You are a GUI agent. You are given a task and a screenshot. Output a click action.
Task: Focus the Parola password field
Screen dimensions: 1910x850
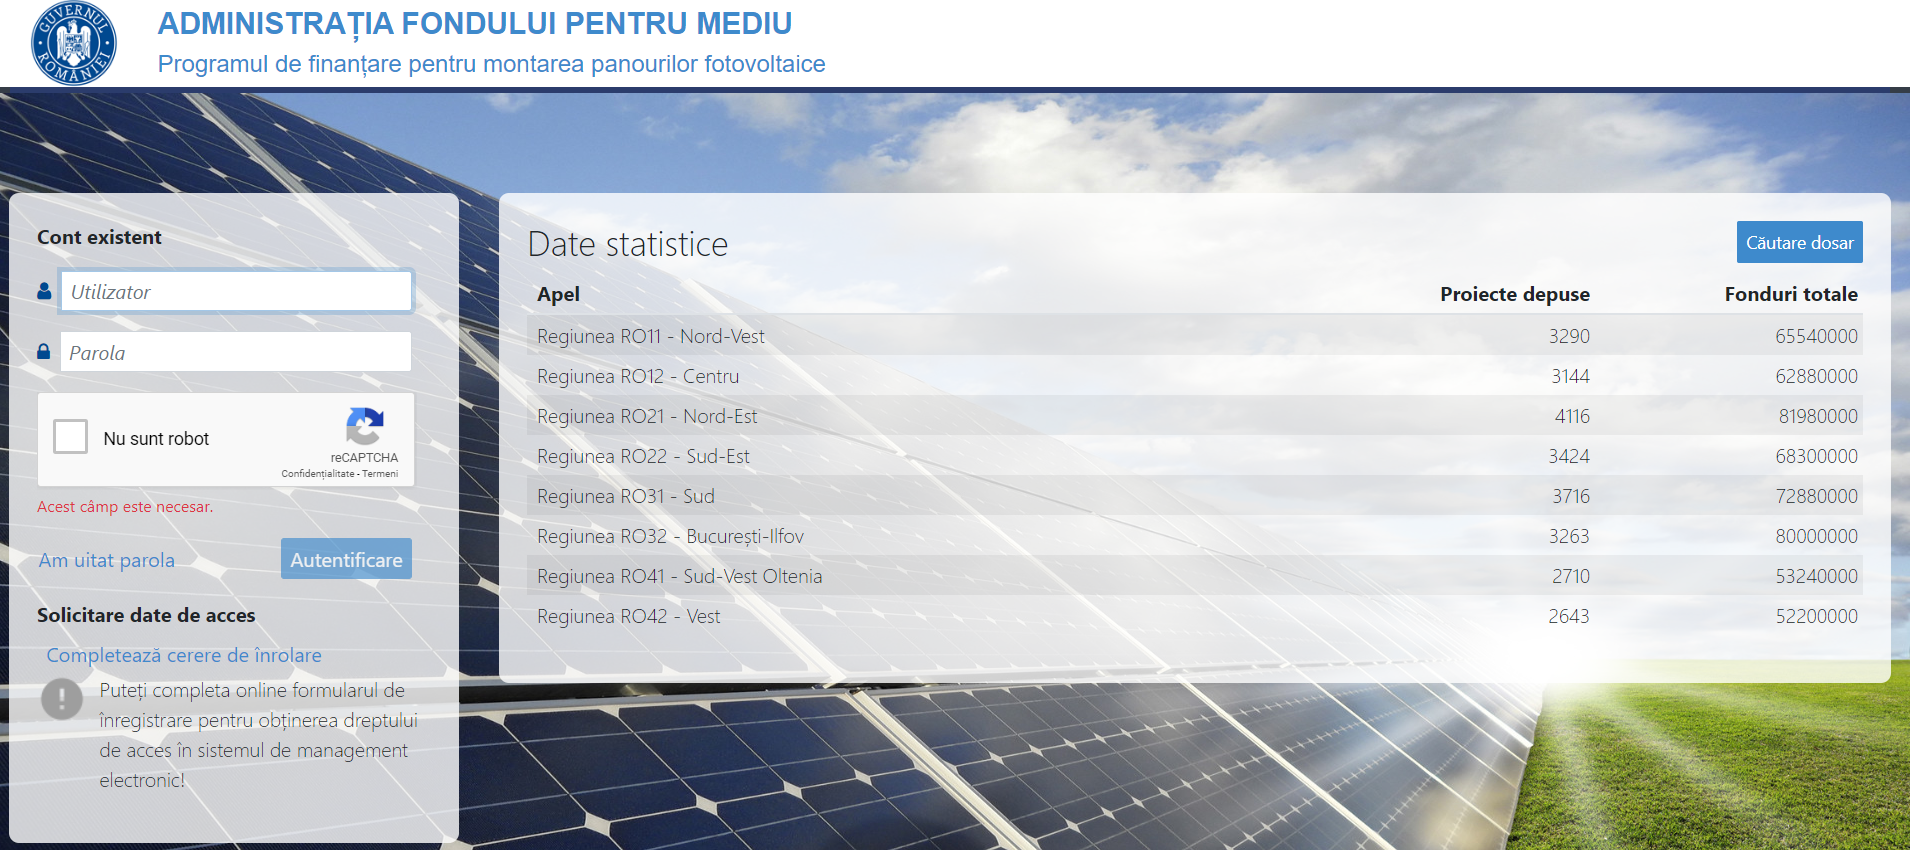pos(236,352)
